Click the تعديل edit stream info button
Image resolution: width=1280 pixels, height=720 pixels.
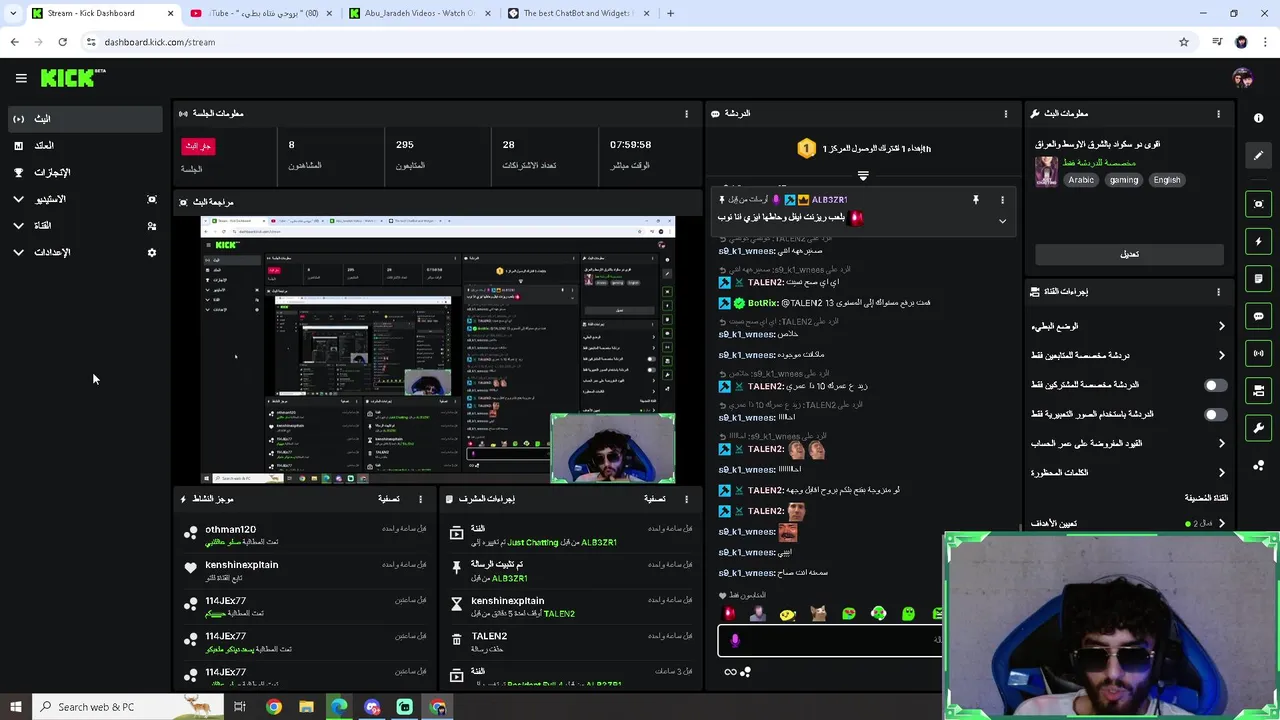click(1129, 254)
